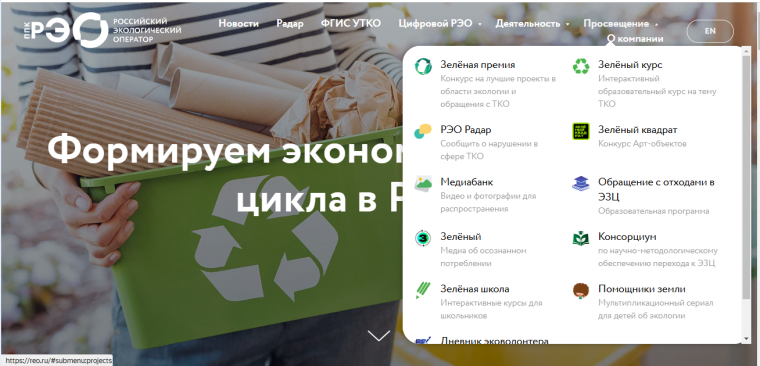Viewport: 760px width, 366px height.
Task: Click 'Конкурс Арт-объектов' description text
Action: coord(642,143)
